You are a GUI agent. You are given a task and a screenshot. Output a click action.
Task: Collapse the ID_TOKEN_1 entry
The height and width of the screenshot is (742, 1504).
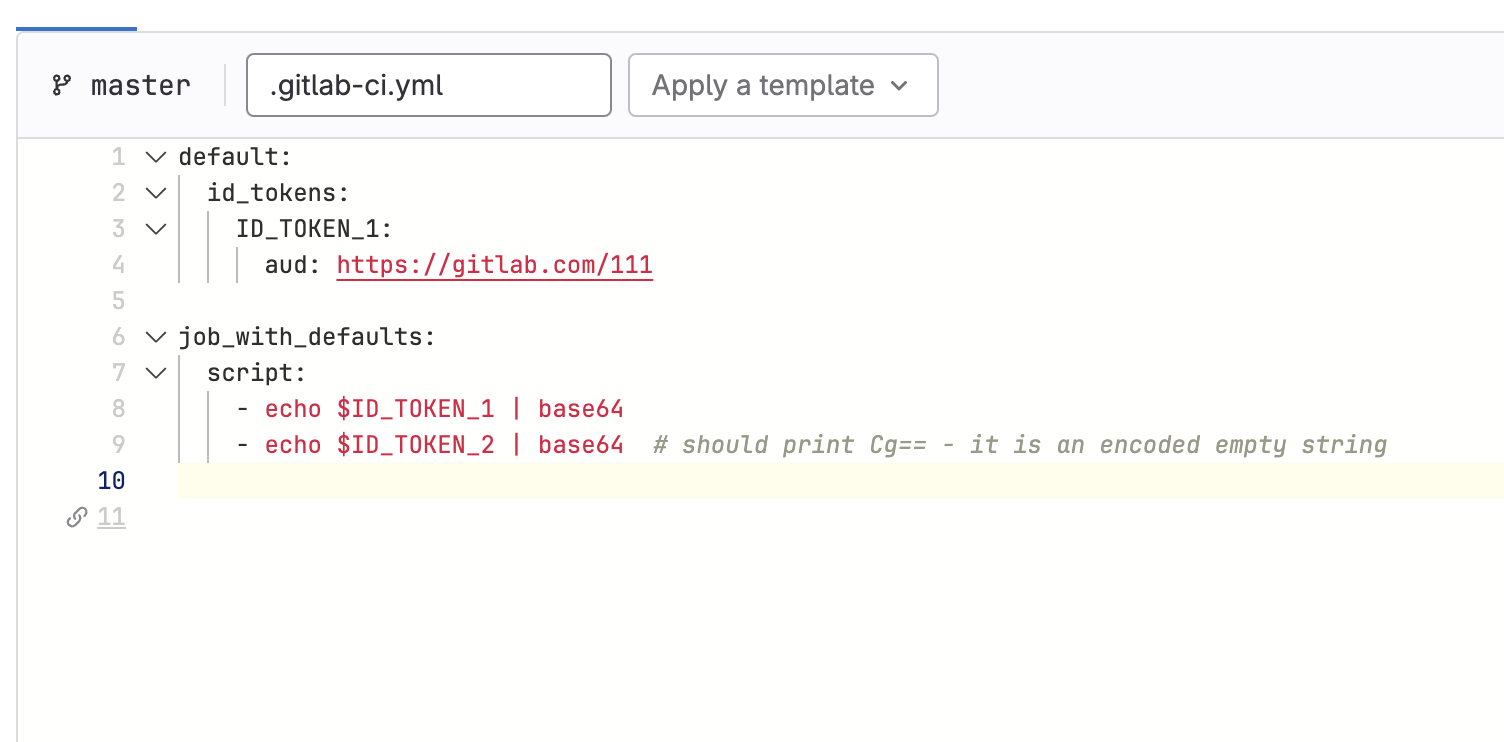click(155, 229)
